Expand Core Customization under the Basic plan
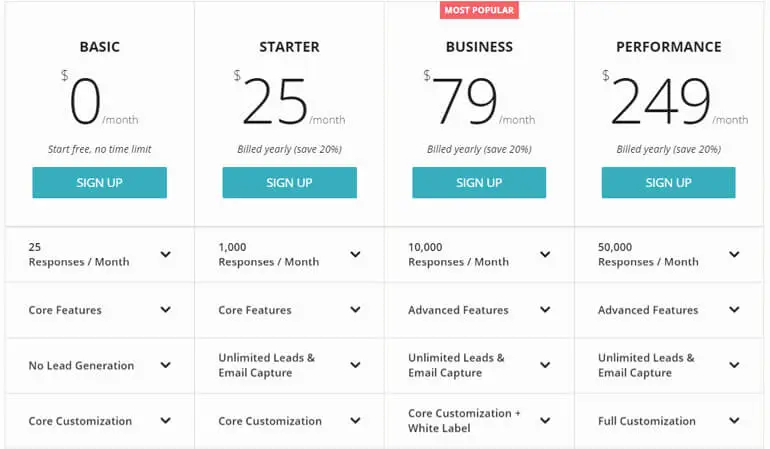 [165, 421]
